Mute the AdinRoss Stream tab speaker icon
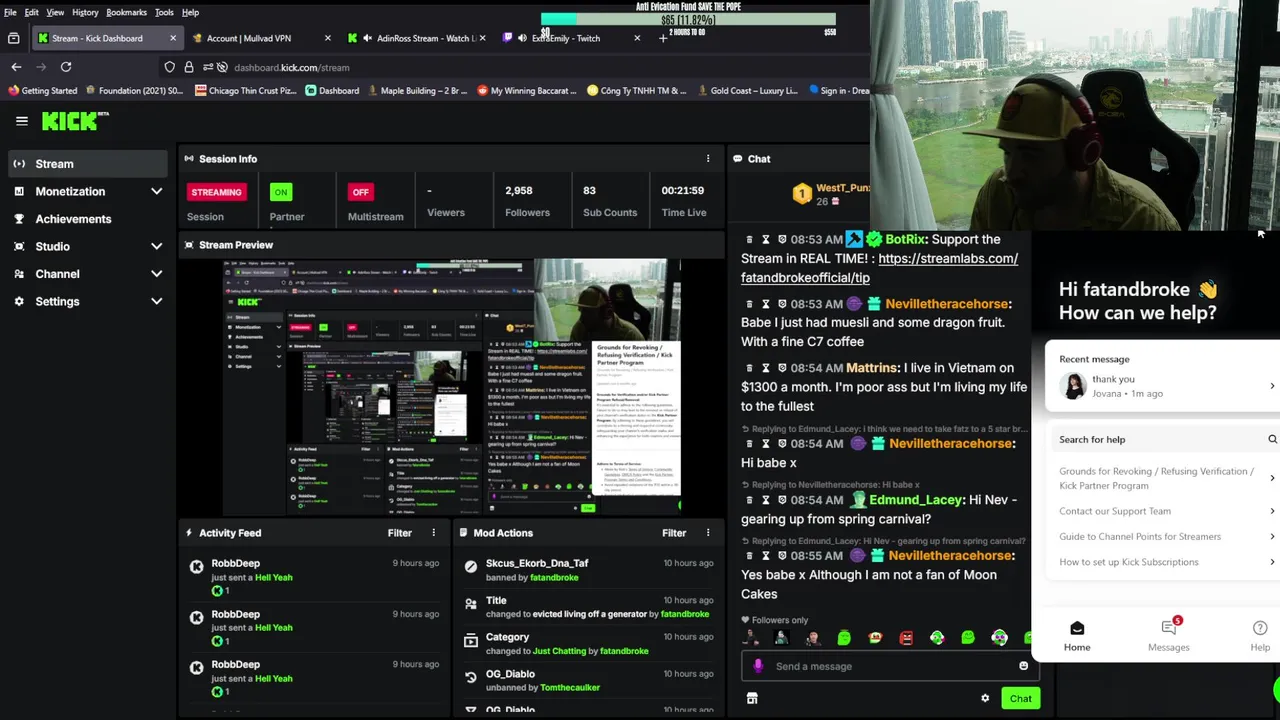The width and height of the screenshot is (1280, 720). coord(367,38)
